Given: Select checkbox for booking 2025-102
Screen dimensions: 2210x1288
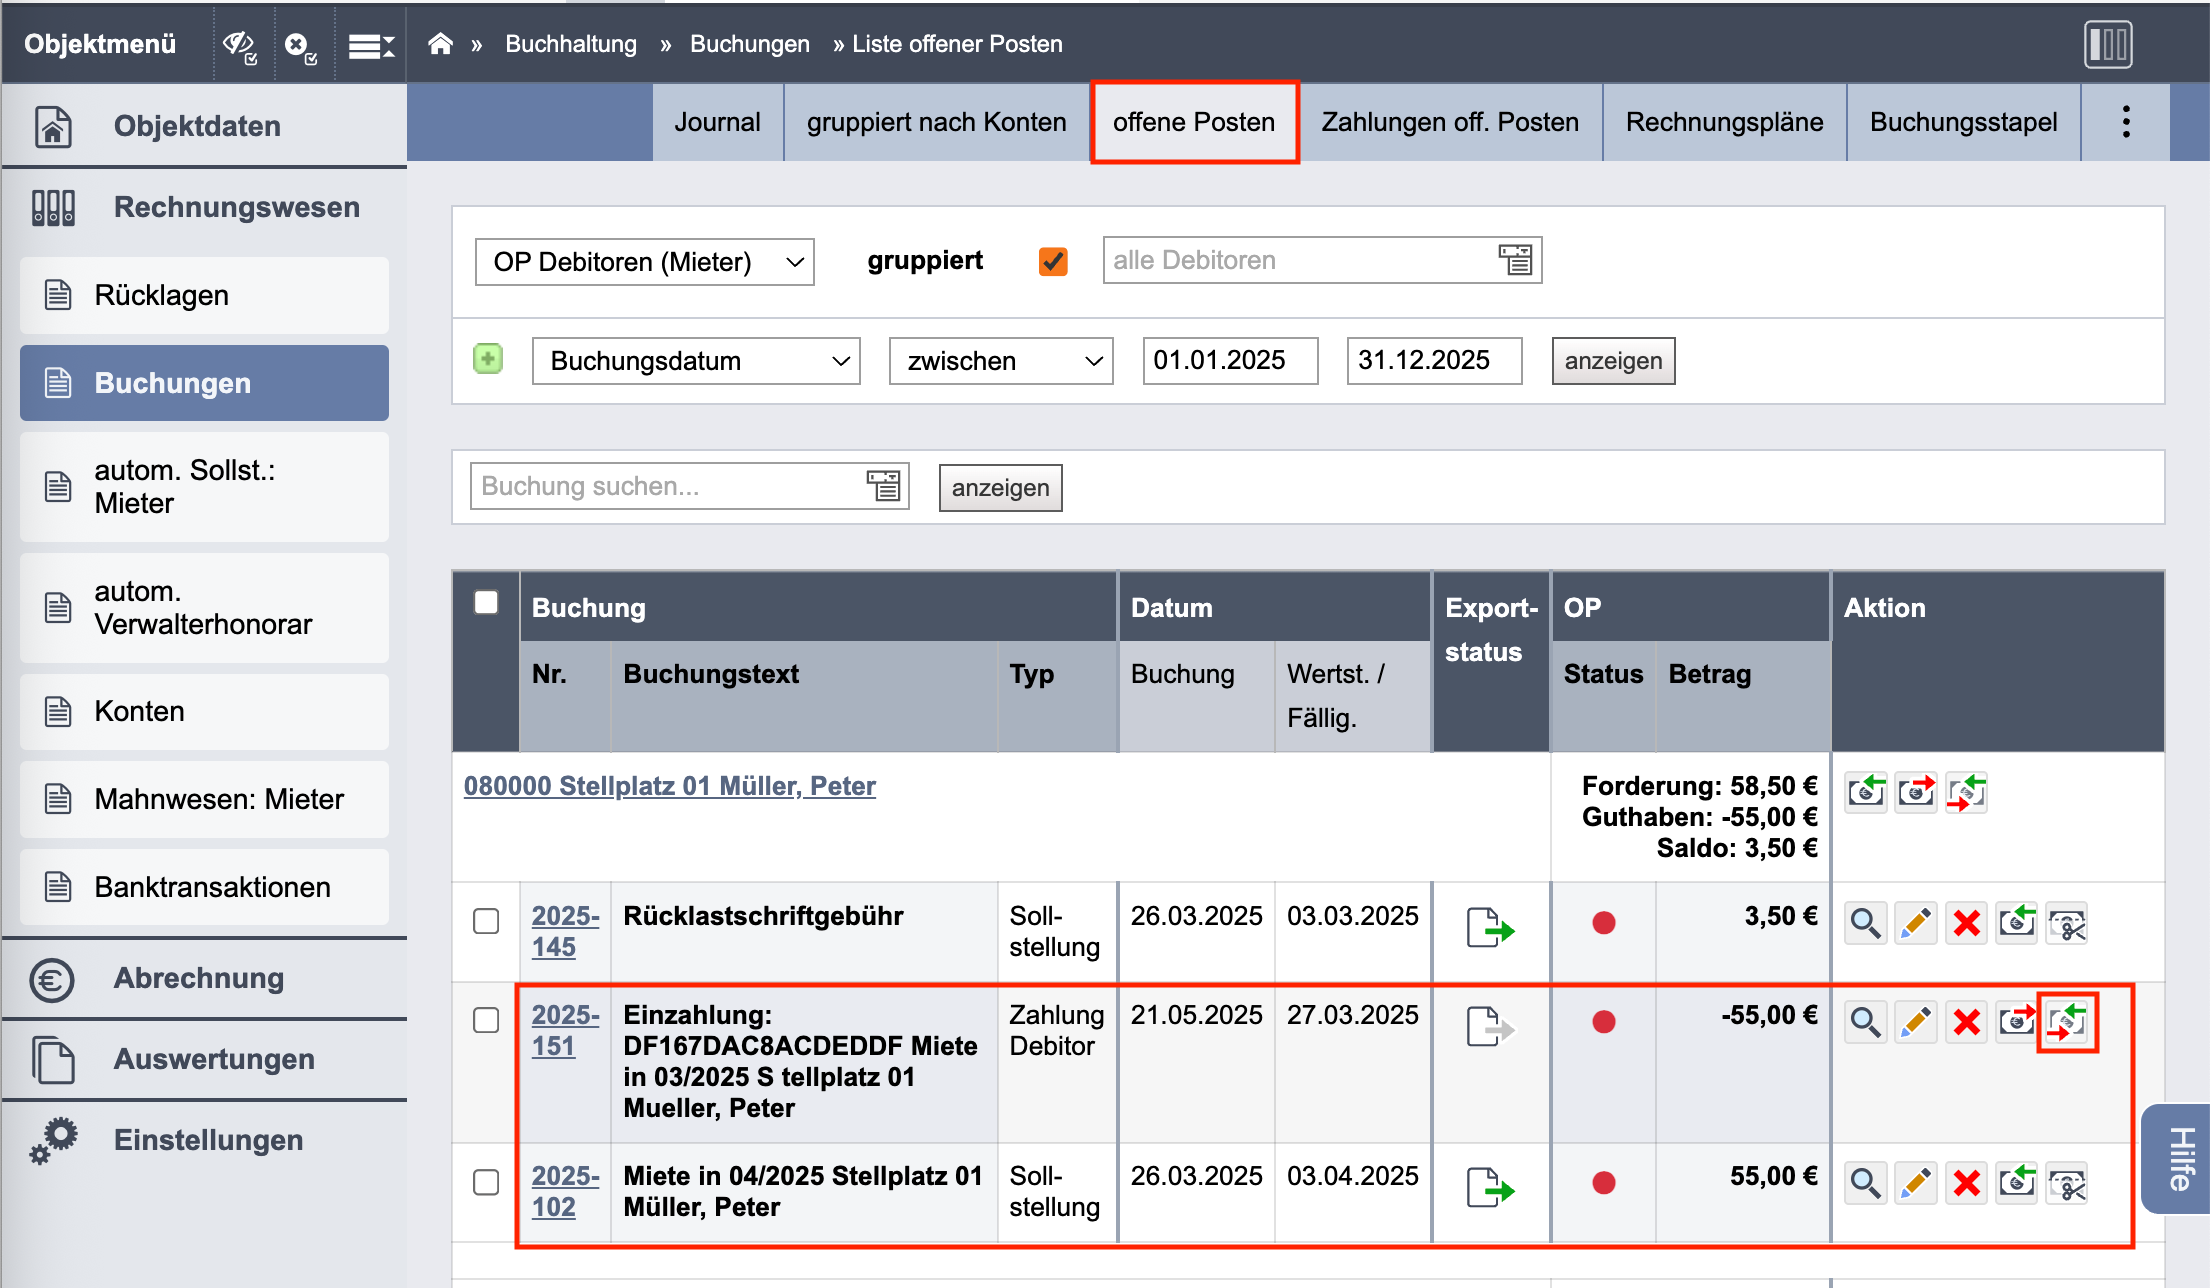Looking at the screenshot, I should 486,1182.
